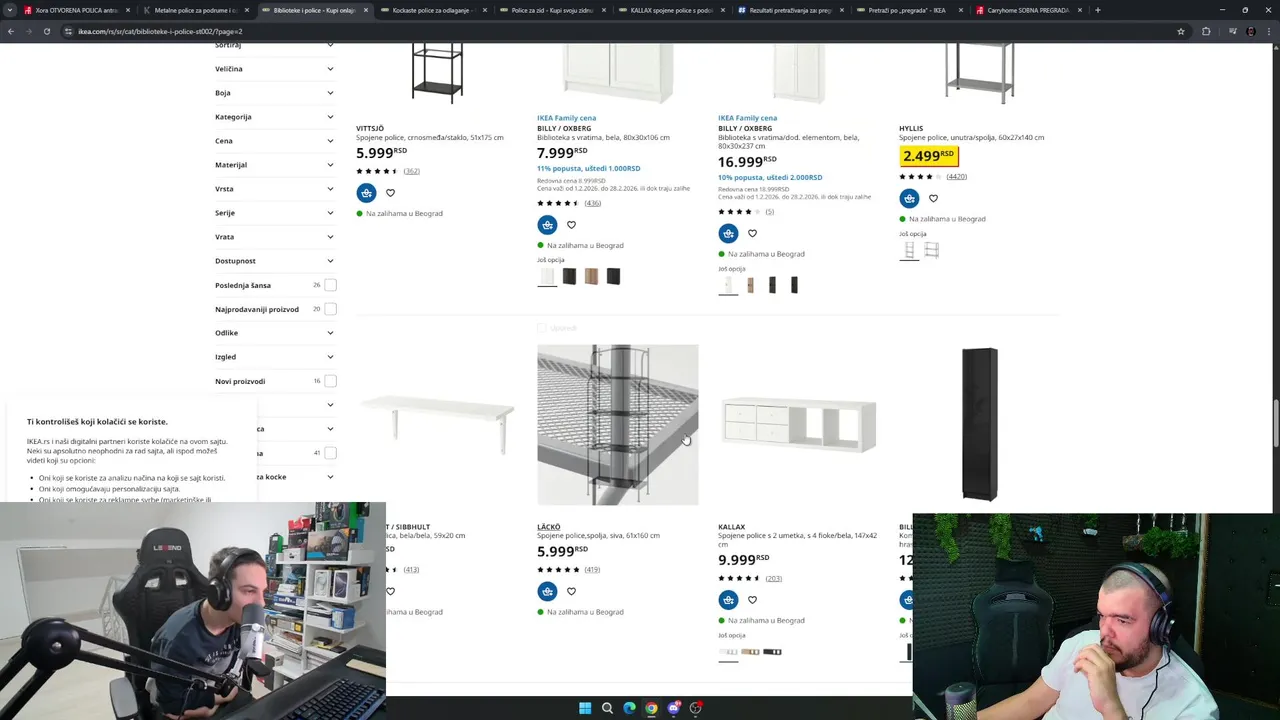Add KALLAX shelving unit to cart

point(728,600)
